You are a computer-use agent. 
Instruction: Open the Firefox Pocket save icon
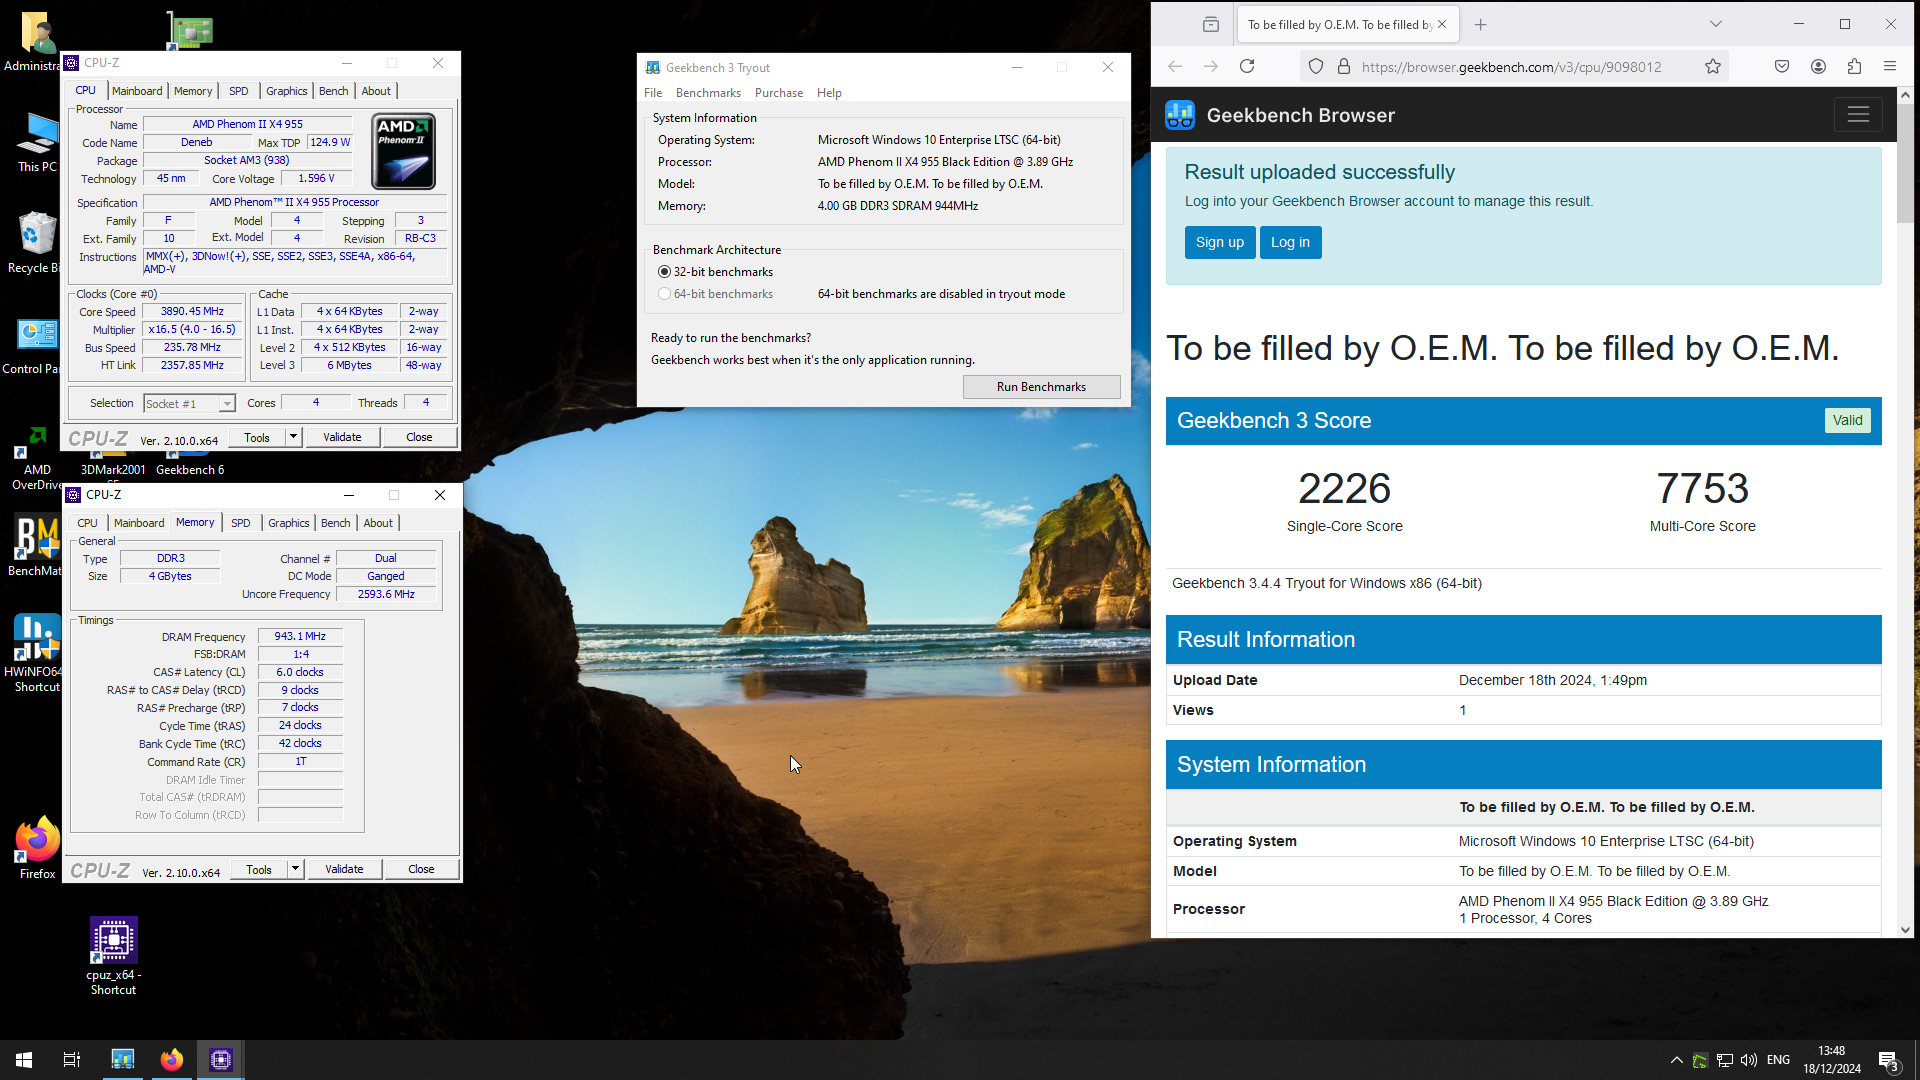(x=1782, y=66)
